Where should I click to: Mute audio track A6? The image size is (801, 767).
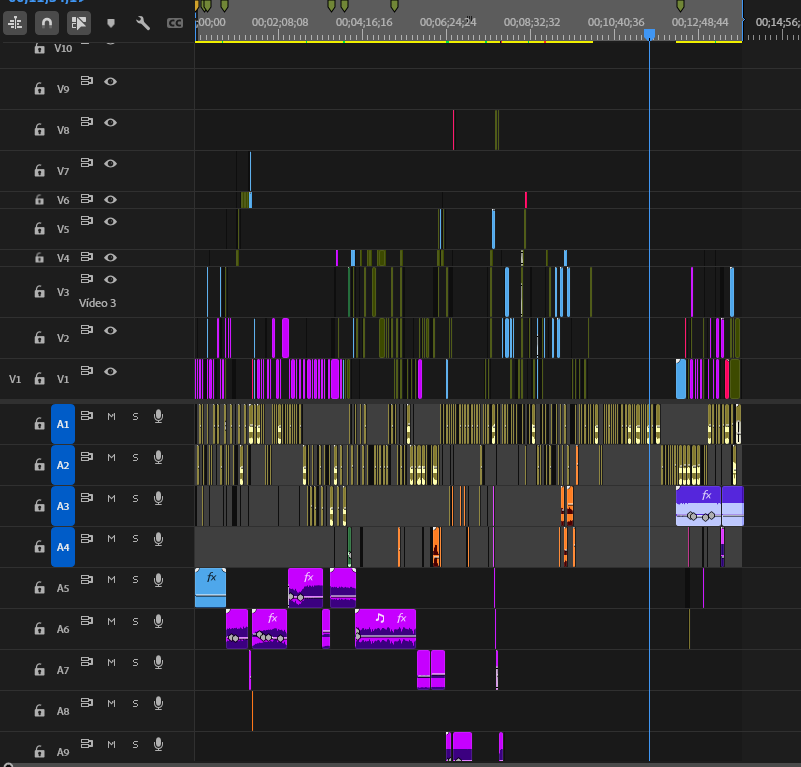pyautogui.click(x=111, y=621)
